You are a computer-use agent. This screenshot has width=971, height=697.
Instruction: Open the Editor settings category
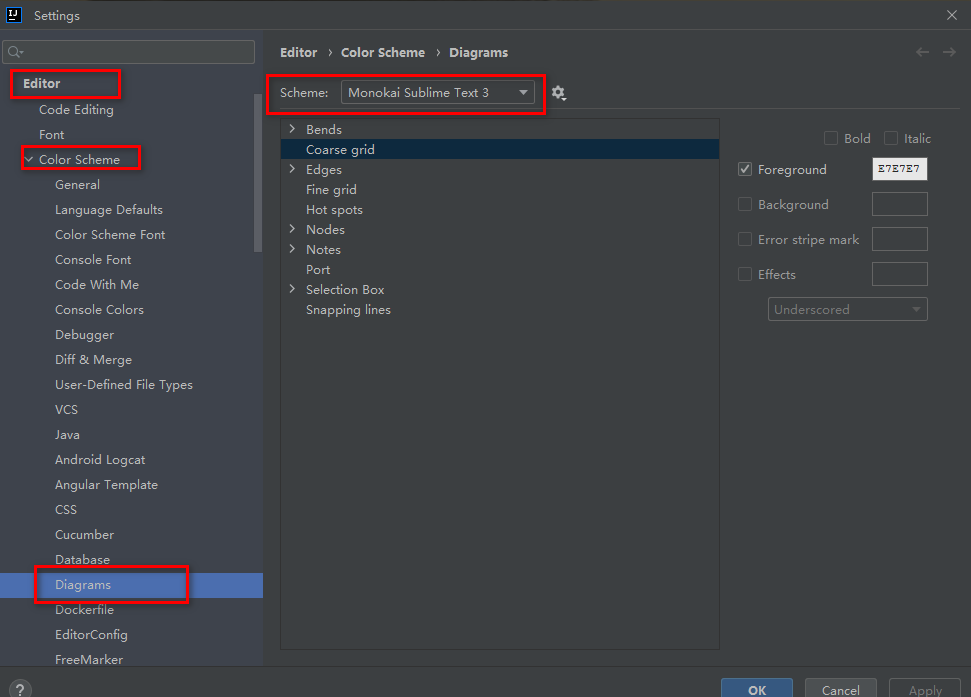(x=41, y=84)
